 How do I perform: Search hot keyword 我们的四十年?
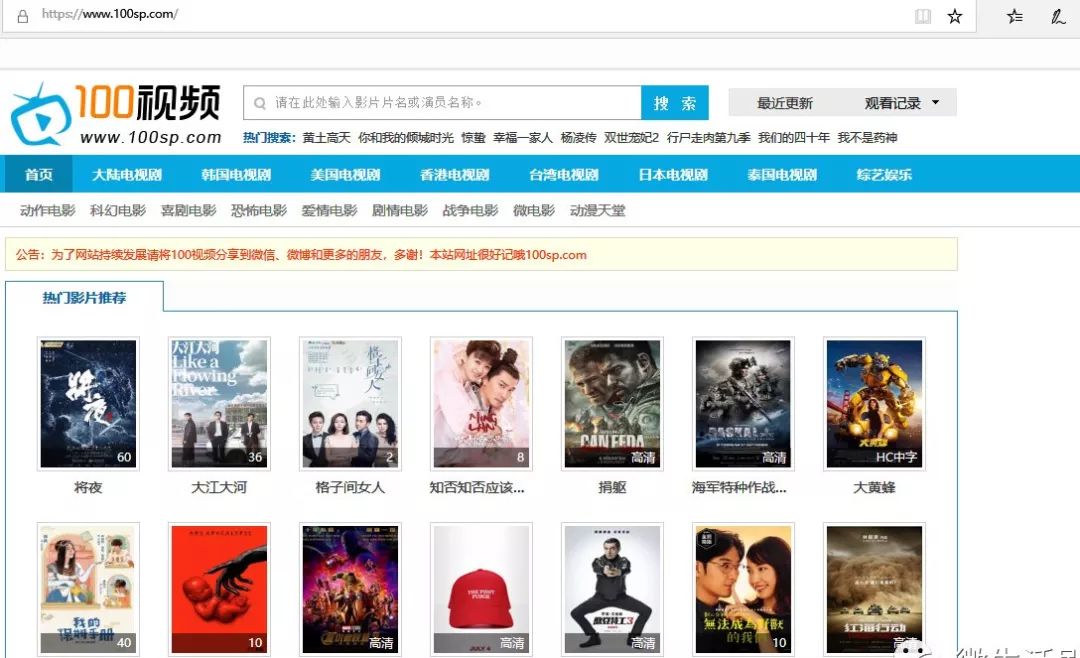794,138
